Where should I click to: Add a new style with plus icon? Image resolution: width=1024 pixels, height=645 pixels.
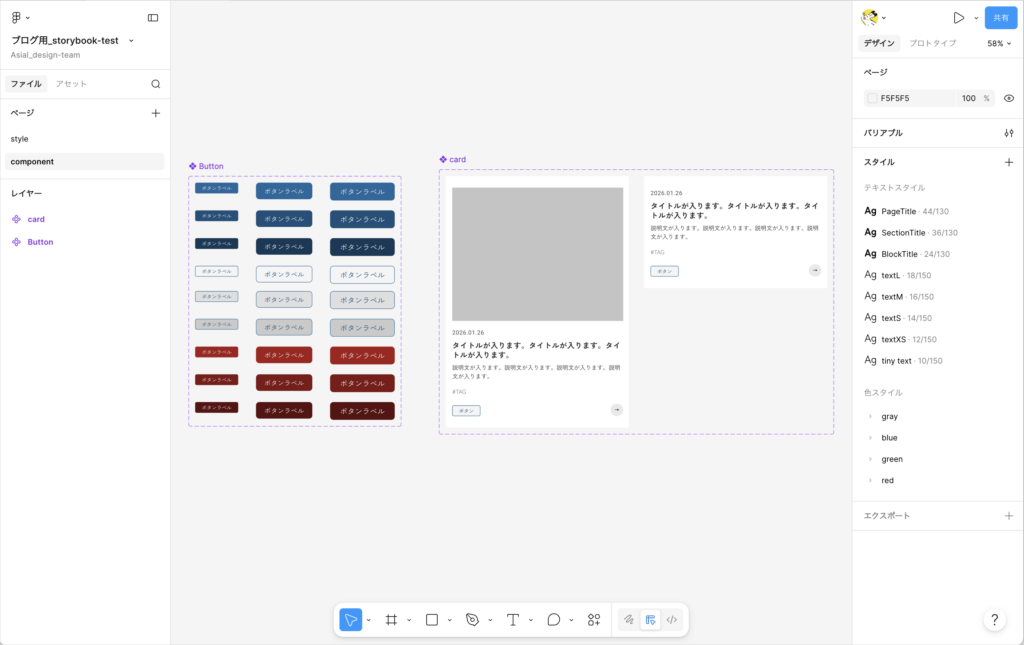tap(1009, 162)
